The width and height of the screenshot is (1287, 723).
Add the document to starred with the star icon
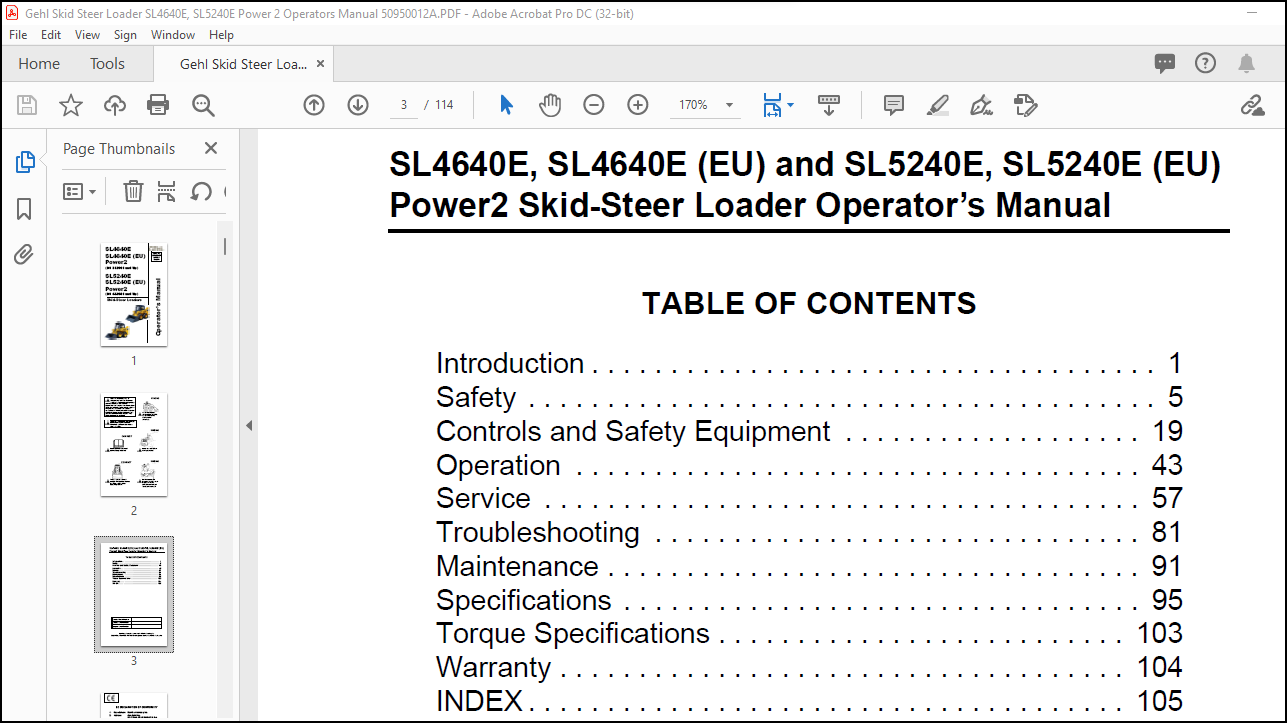pyautogui.click(x=71, y=105)
